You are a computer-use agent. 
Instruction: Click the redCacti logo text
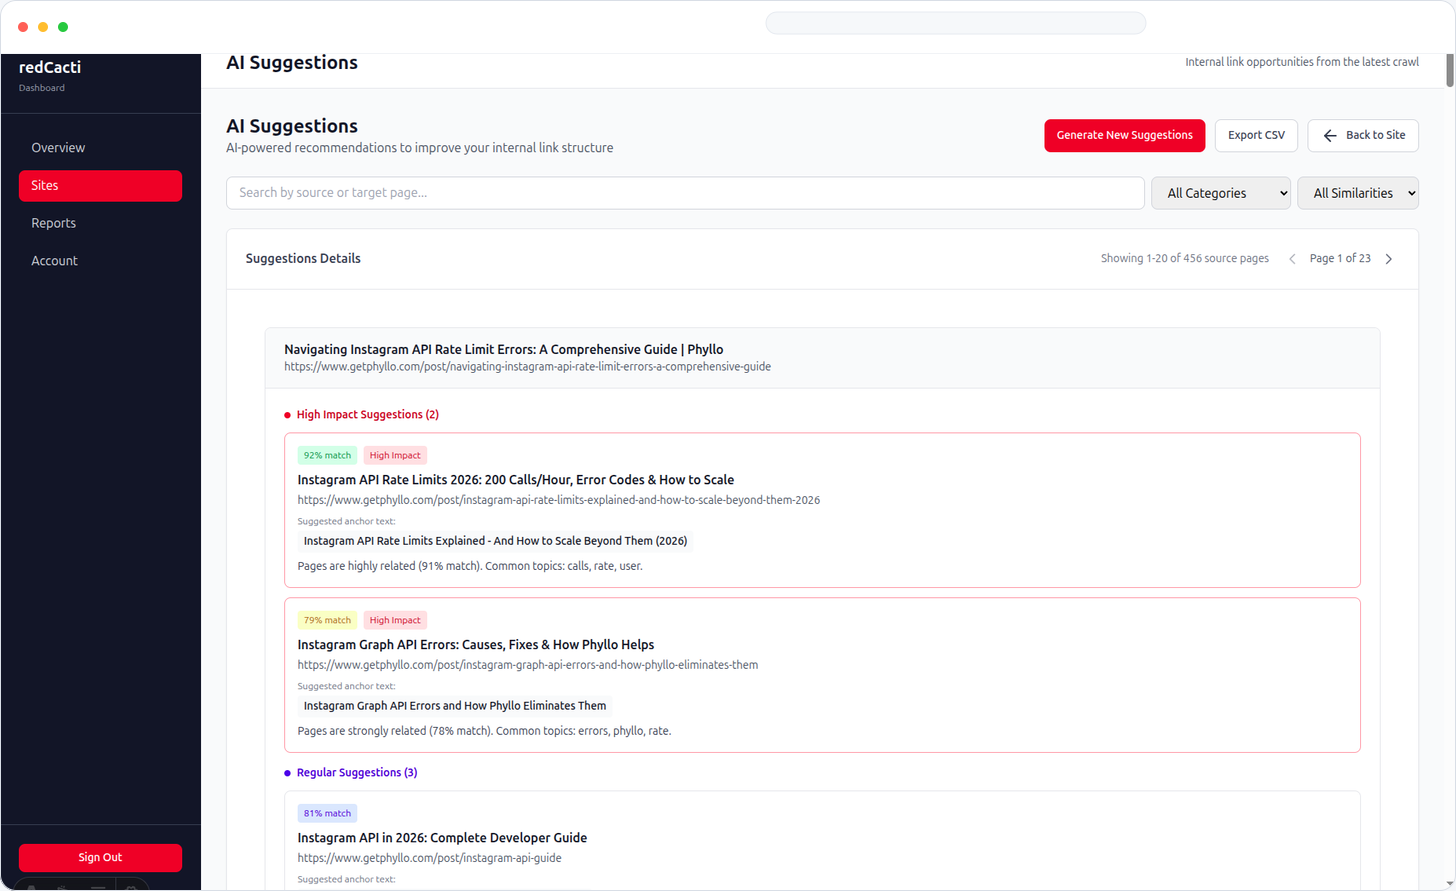pos(50,68)
